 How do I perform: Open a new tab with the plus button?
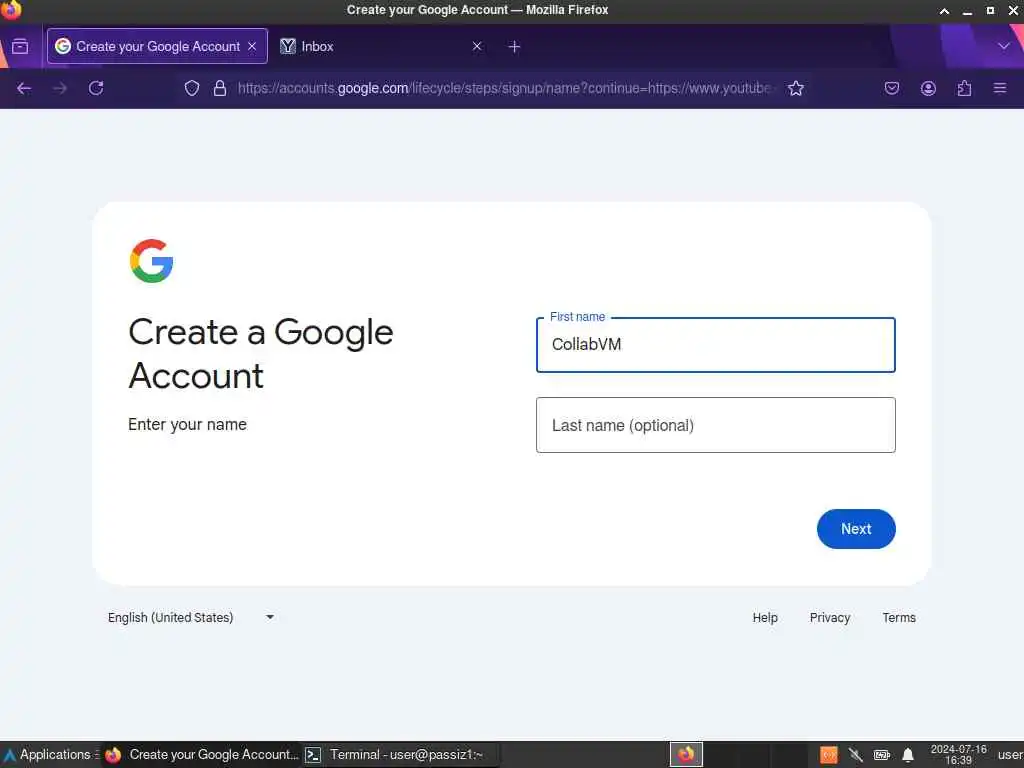(515, 46)
